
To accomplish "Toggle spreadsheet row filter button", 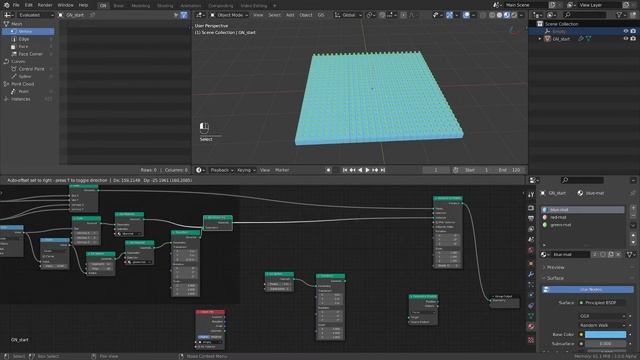I will [184, 15].
